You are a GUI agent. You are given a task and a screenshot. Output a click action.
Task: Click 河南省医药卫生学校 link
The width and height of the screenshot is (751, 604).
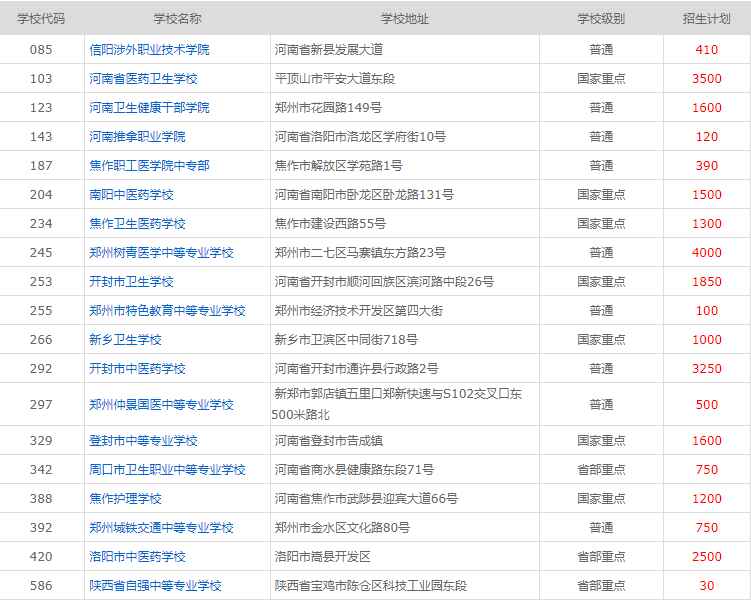pos(143,78)
